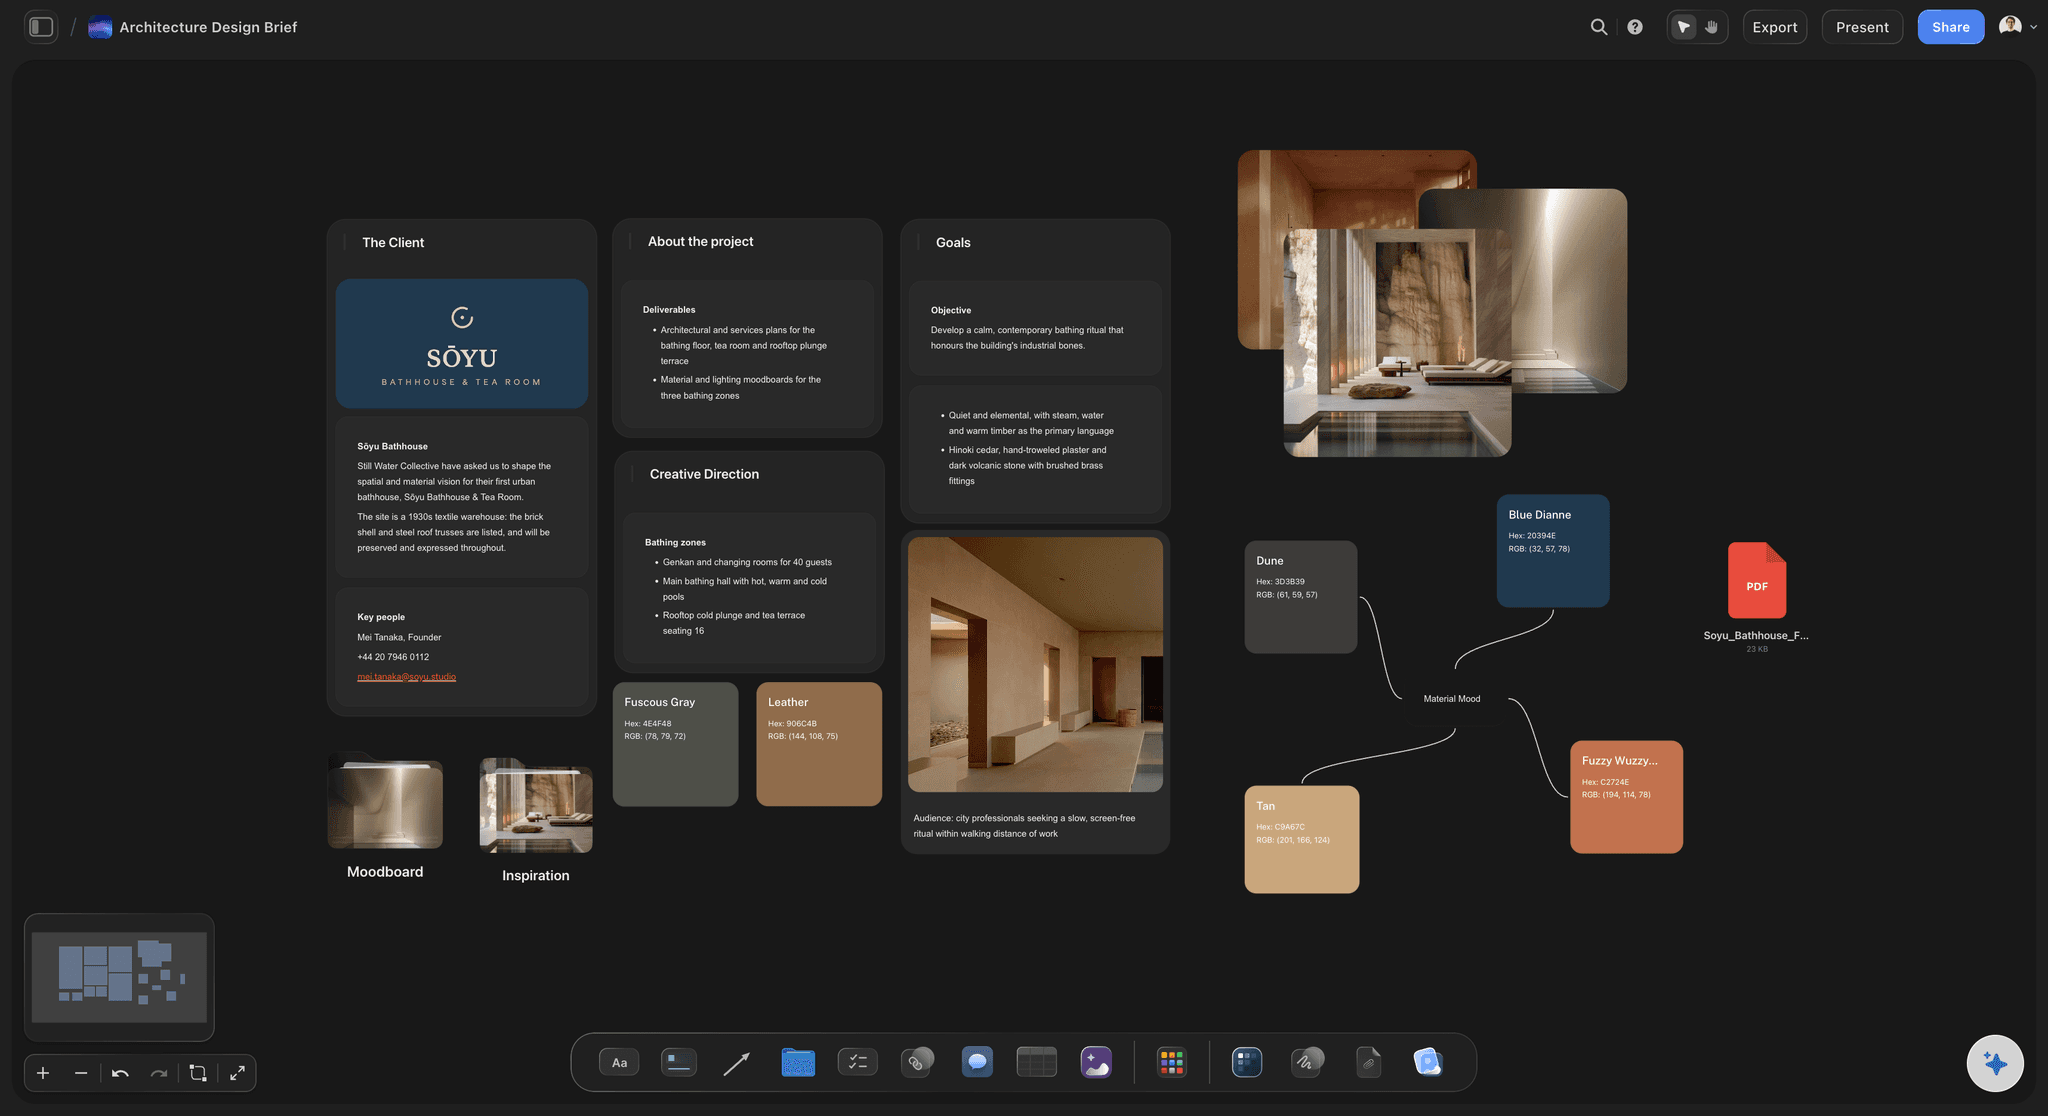Click the Present button
This screenshot has height=1116, width=2048.
1862,27
